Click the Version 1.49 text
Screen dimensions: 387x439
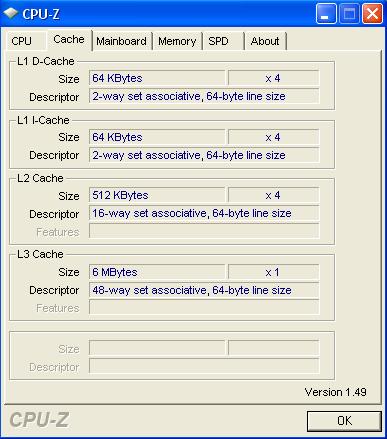pyautogui.click(x=335, y=392)
